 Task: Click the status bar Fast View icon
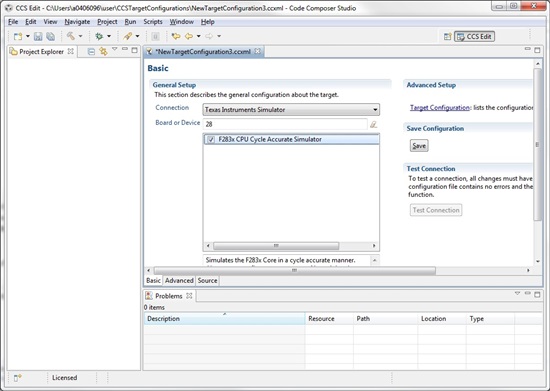click(18, 378)
